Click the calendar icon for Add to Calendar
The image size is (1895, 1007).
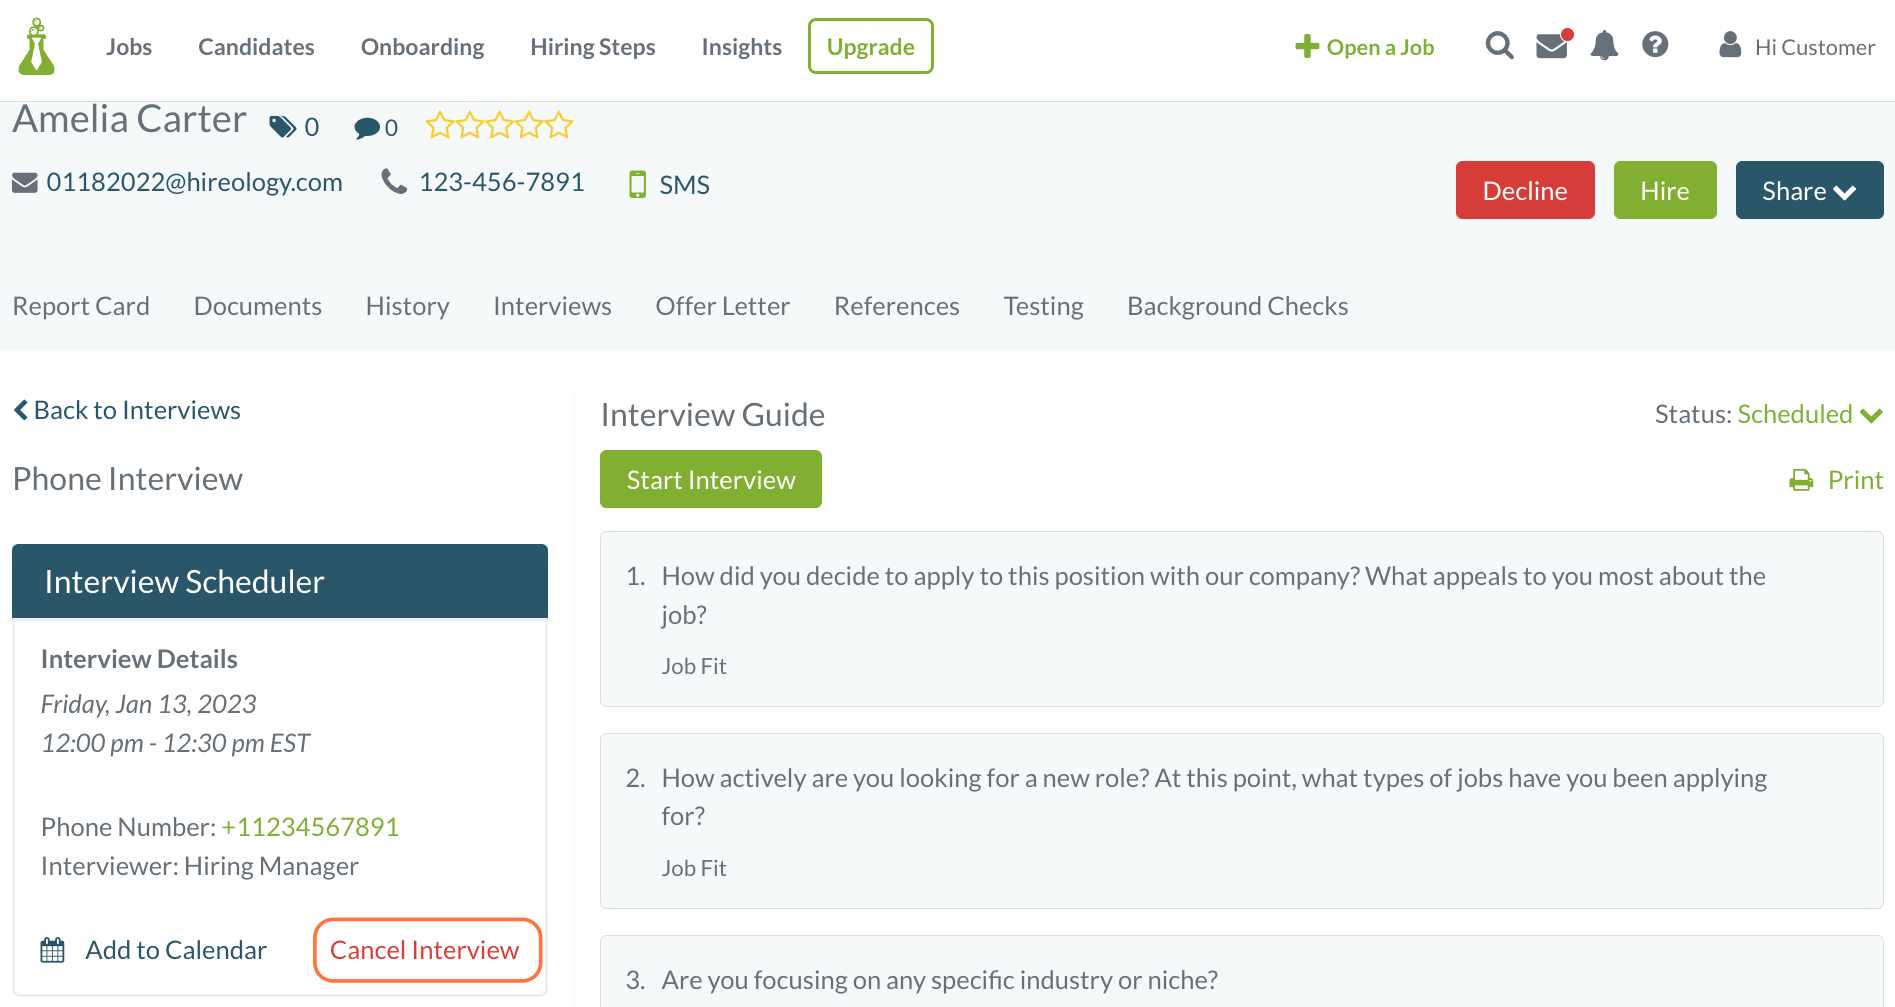point(52,950)
